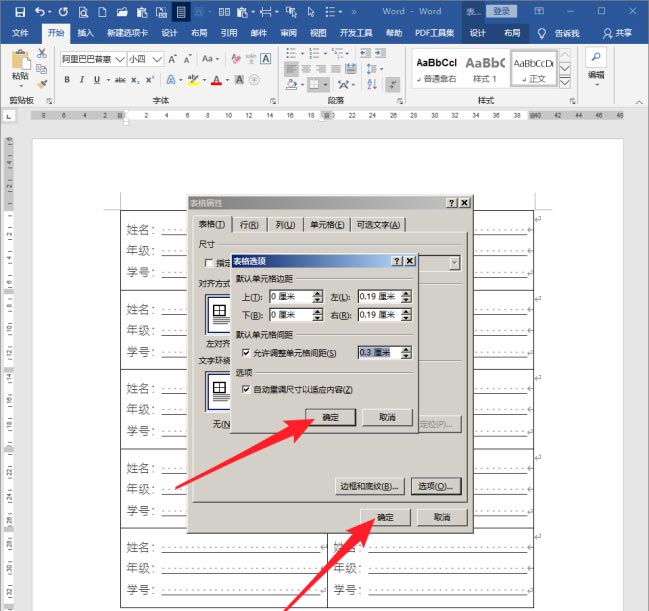Open the font name dropdown 阿里巴巴普惠
649x611 pixels.
point(120,59)
